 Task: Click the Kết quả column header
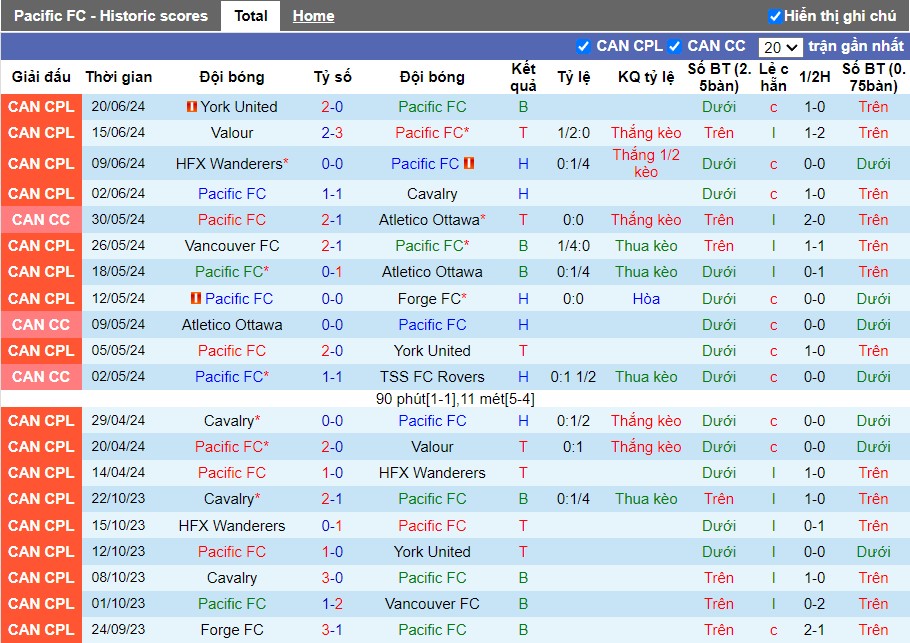tap(523, 77)
